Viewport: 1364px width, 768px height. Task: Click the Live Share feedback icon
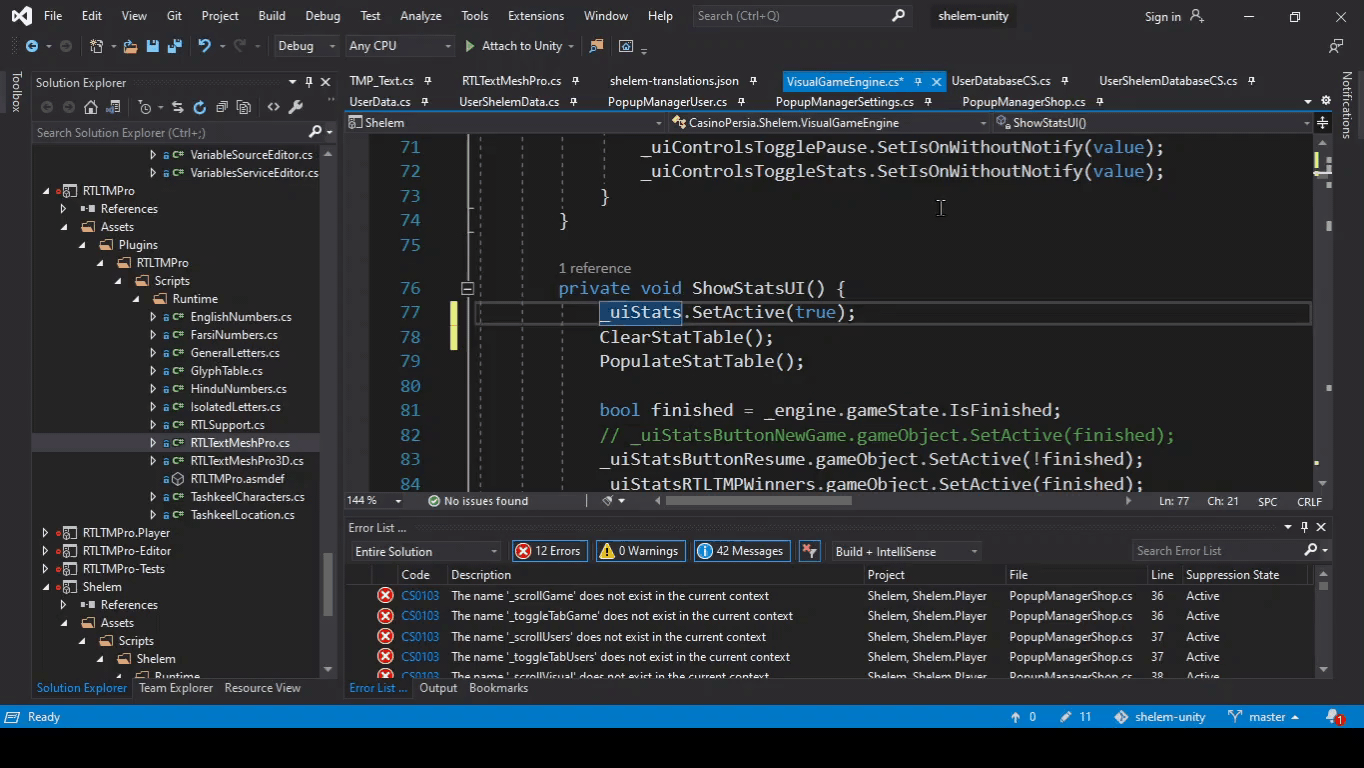coord(1336,46)
